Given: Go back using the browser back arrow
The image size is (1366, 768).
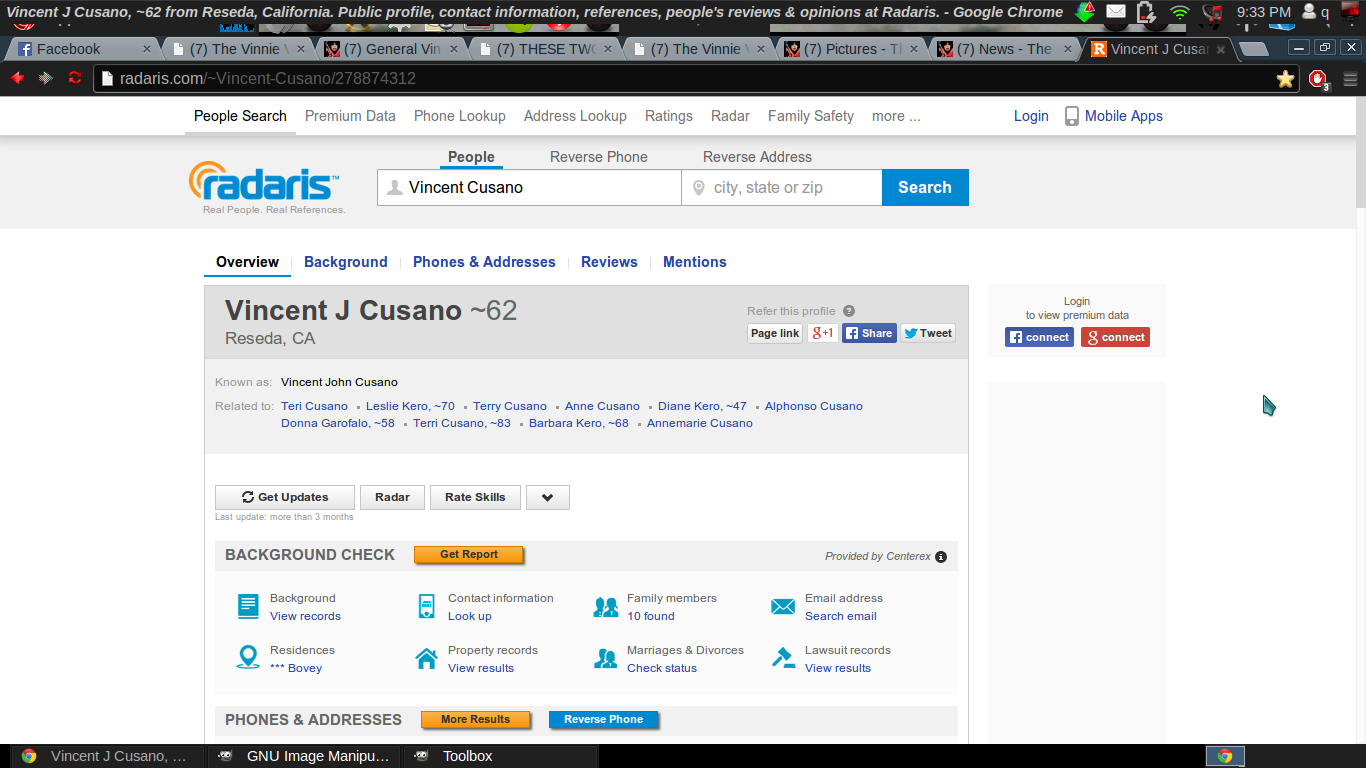Looking at the screenshot, I should click(x=17, y=78).
